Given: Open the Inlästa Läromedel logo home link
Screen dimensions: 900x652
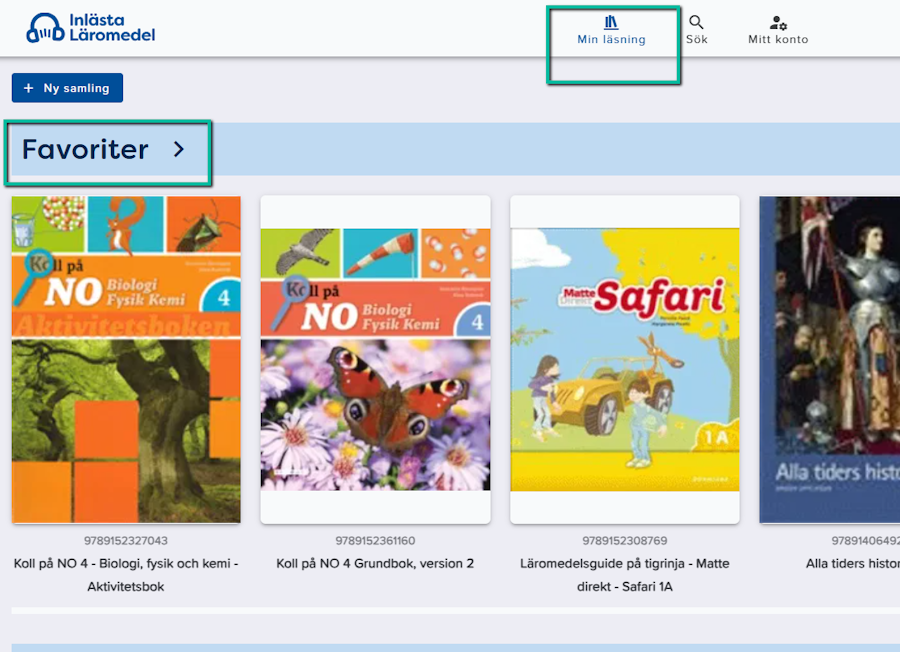Looking at the screenshot, I should [x=91, y=28].
